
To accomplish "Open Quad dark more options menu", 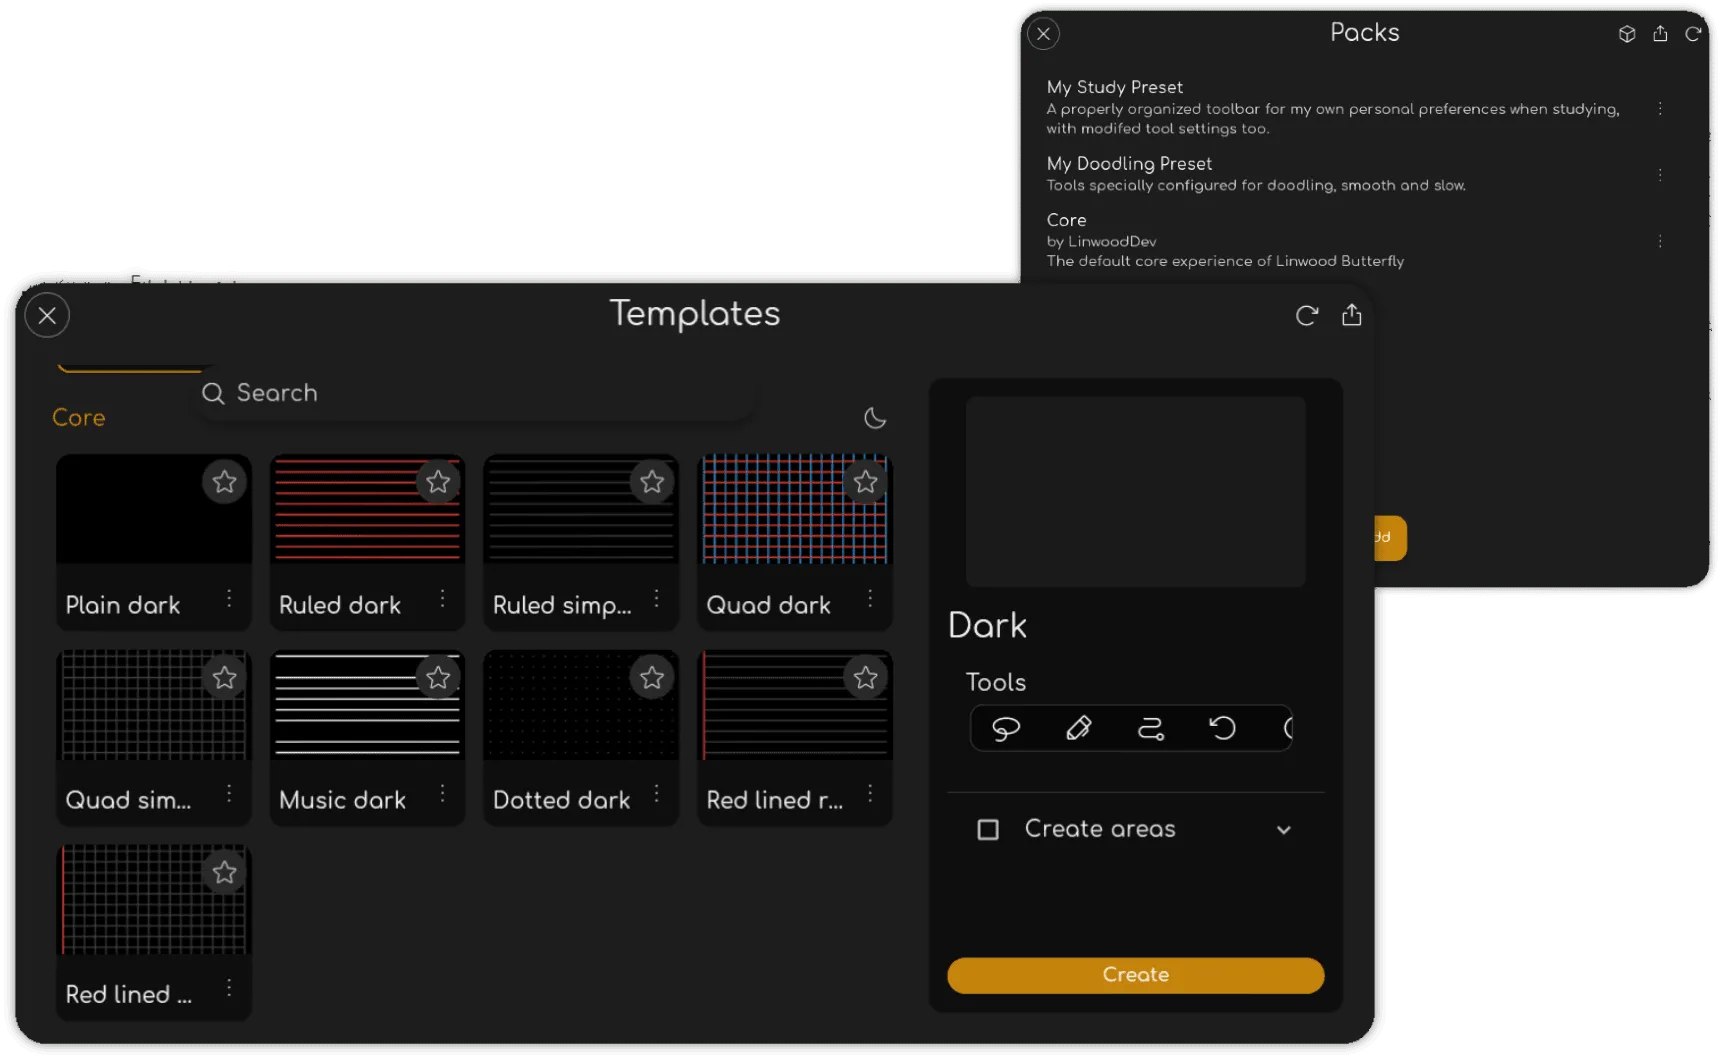I will [x=870, y=598].
